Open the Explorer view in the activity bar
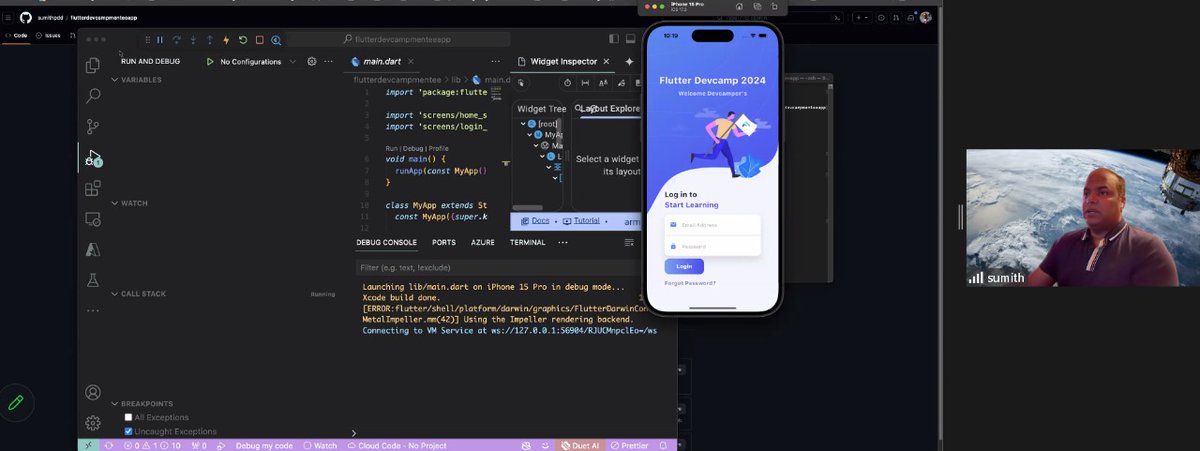This screenshot has height=451, width=1200. point(93,65)
